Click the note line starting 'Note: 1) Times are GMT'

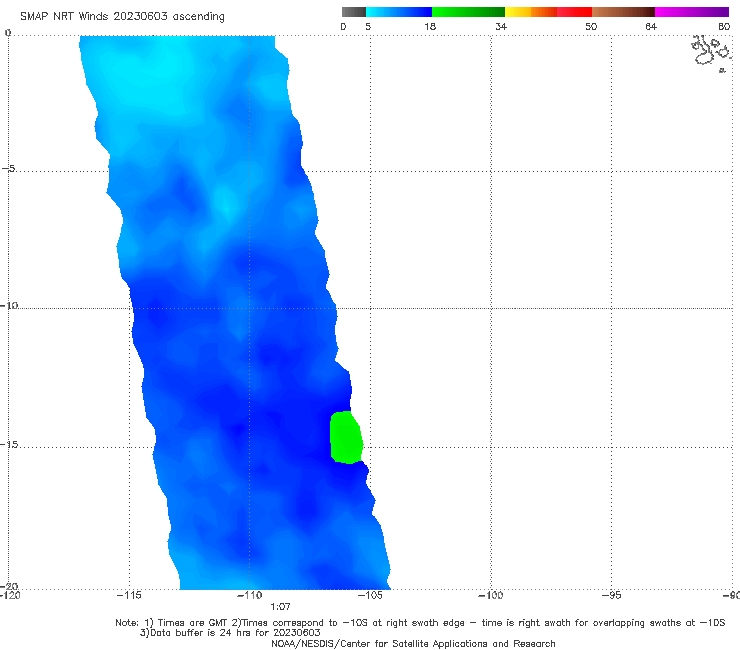coord(420,623)
